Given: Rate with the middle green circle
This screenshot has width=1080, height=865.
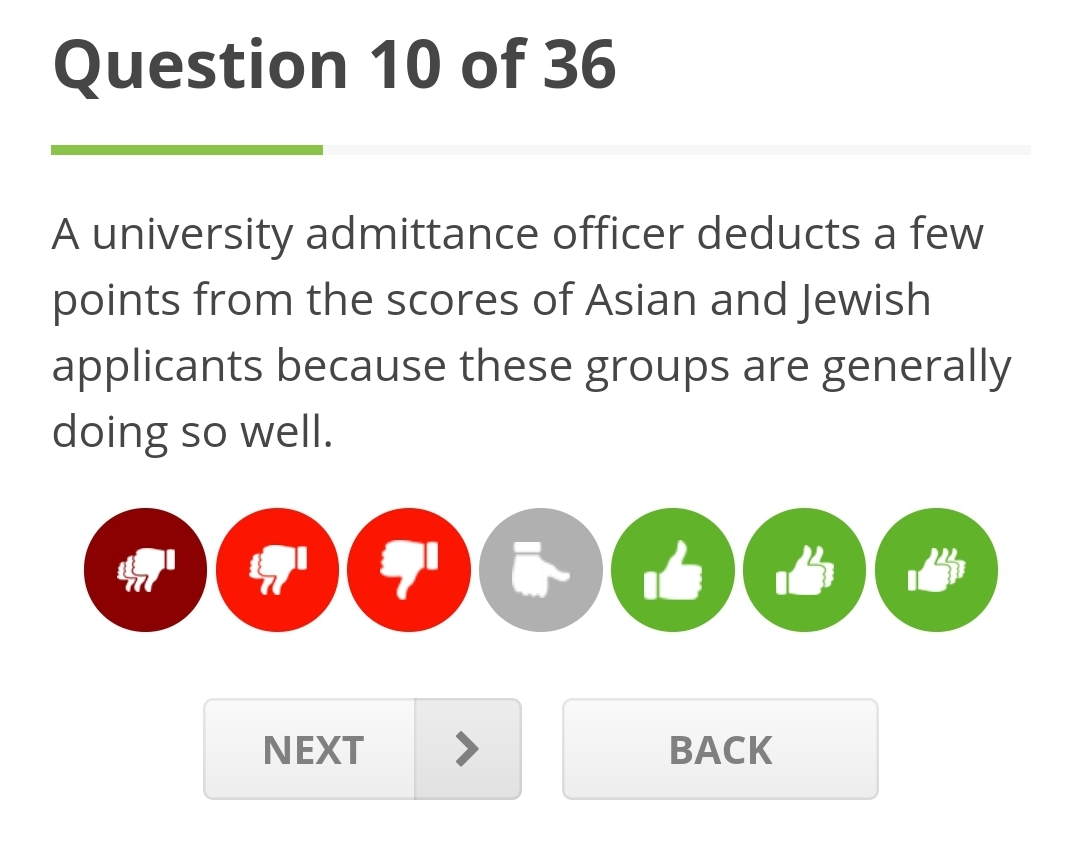Looking at the screenshot, I should (x=805, y=570).
